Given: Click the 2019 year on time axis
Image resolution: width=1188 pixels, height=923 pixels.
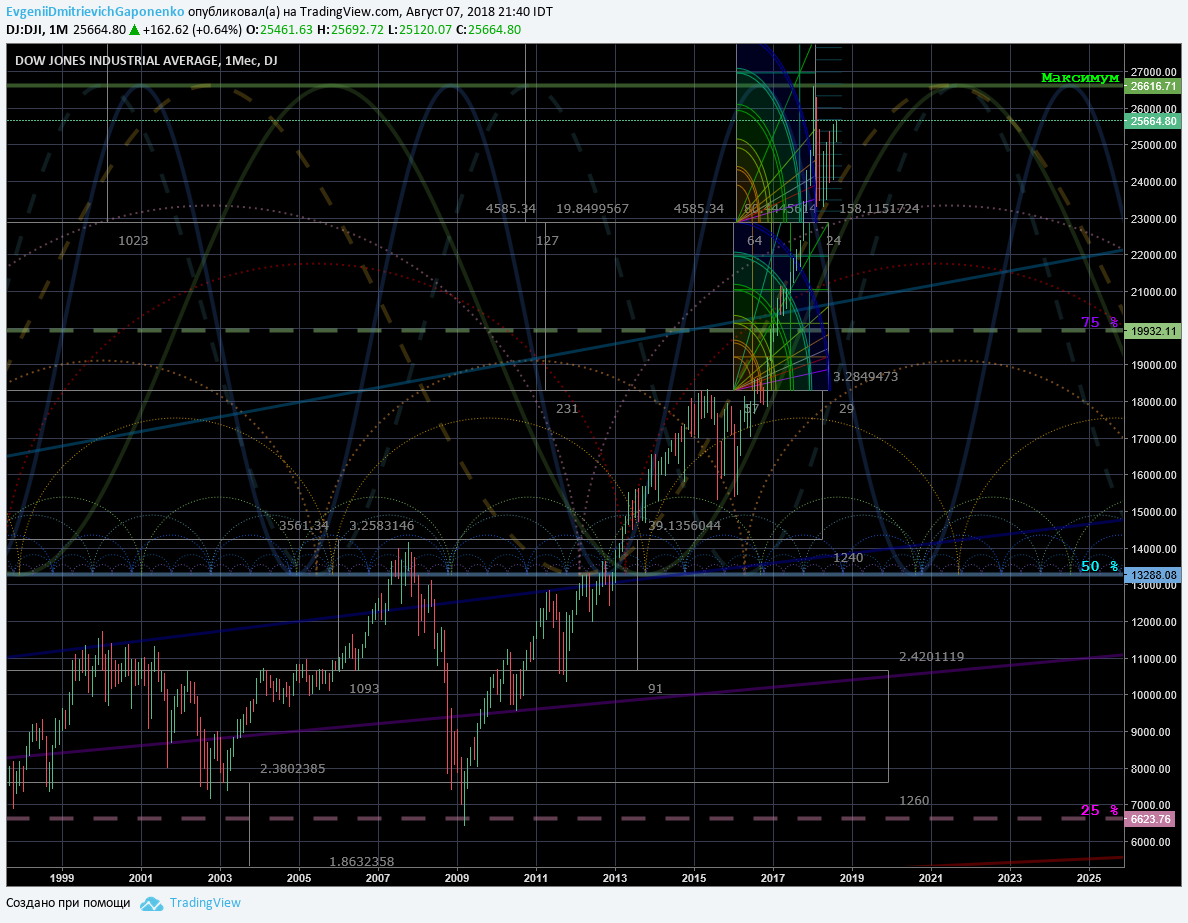Looking at the screenshot, I should pyautogui.click(x=852, y=878).
